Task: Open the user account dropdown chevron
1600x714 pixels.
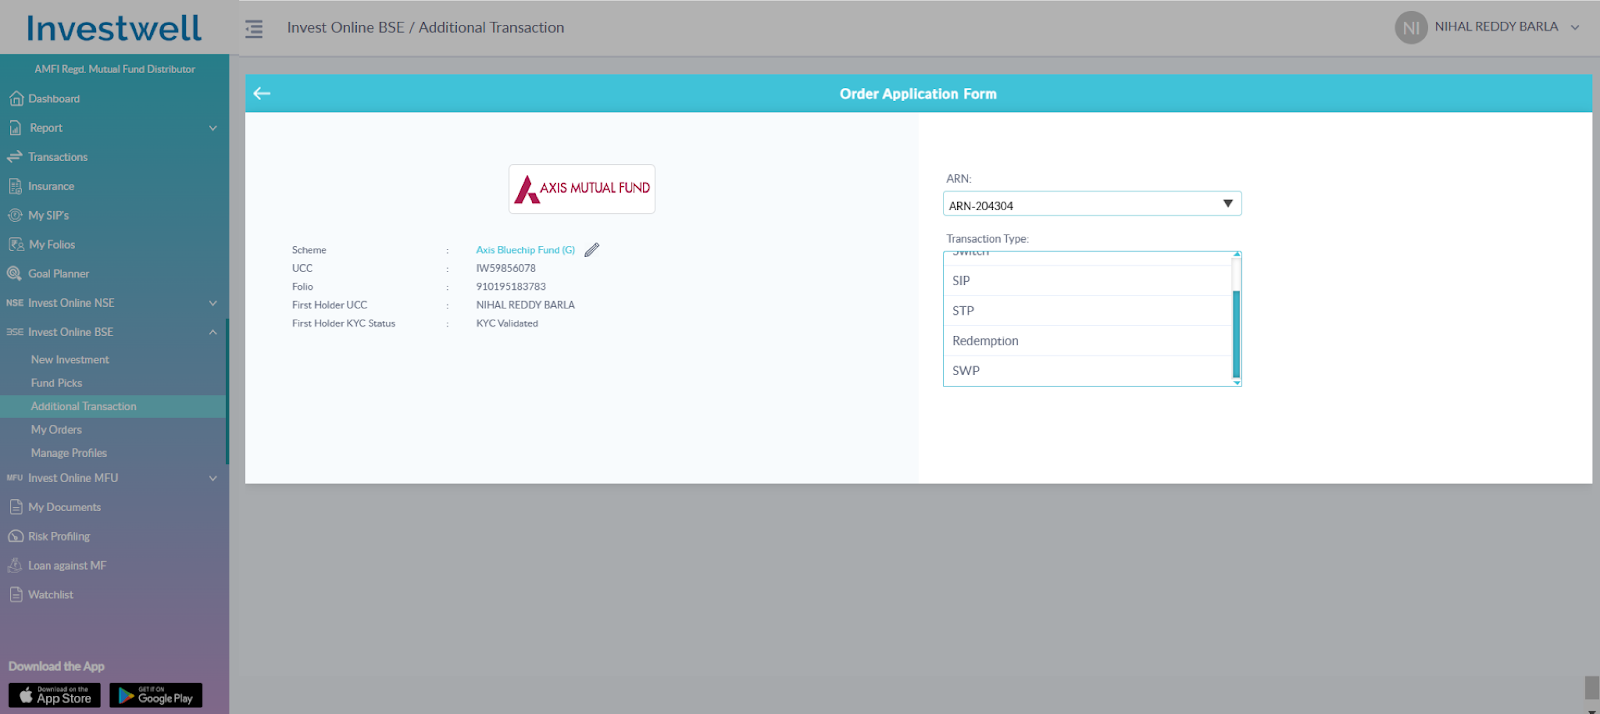Action: [1575, 28]
